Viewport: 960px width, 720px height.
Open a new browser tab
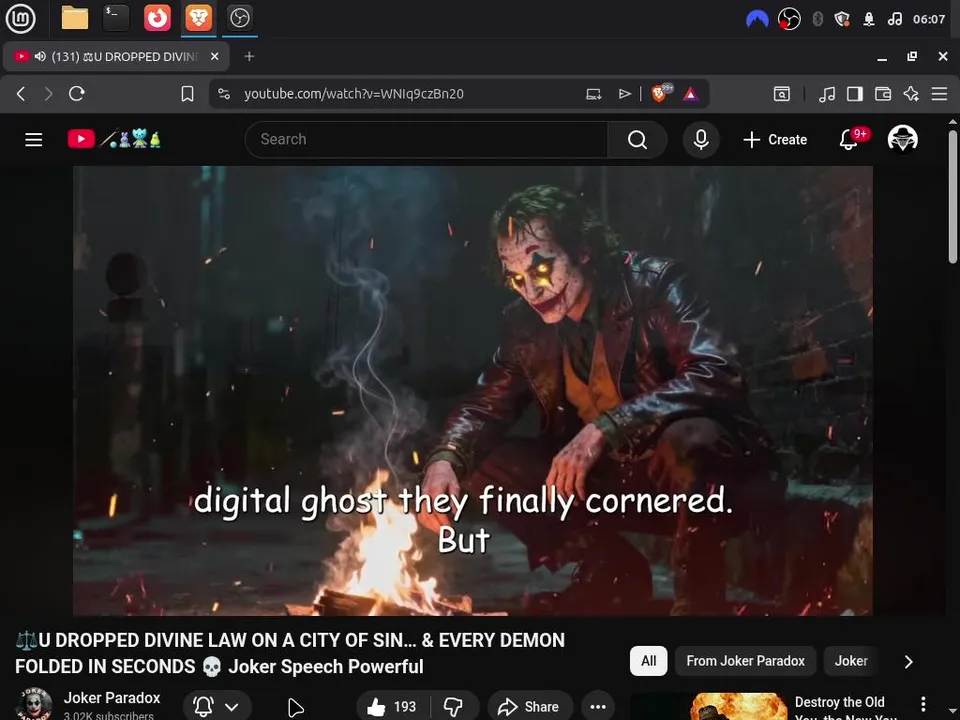tap(249, 56)
